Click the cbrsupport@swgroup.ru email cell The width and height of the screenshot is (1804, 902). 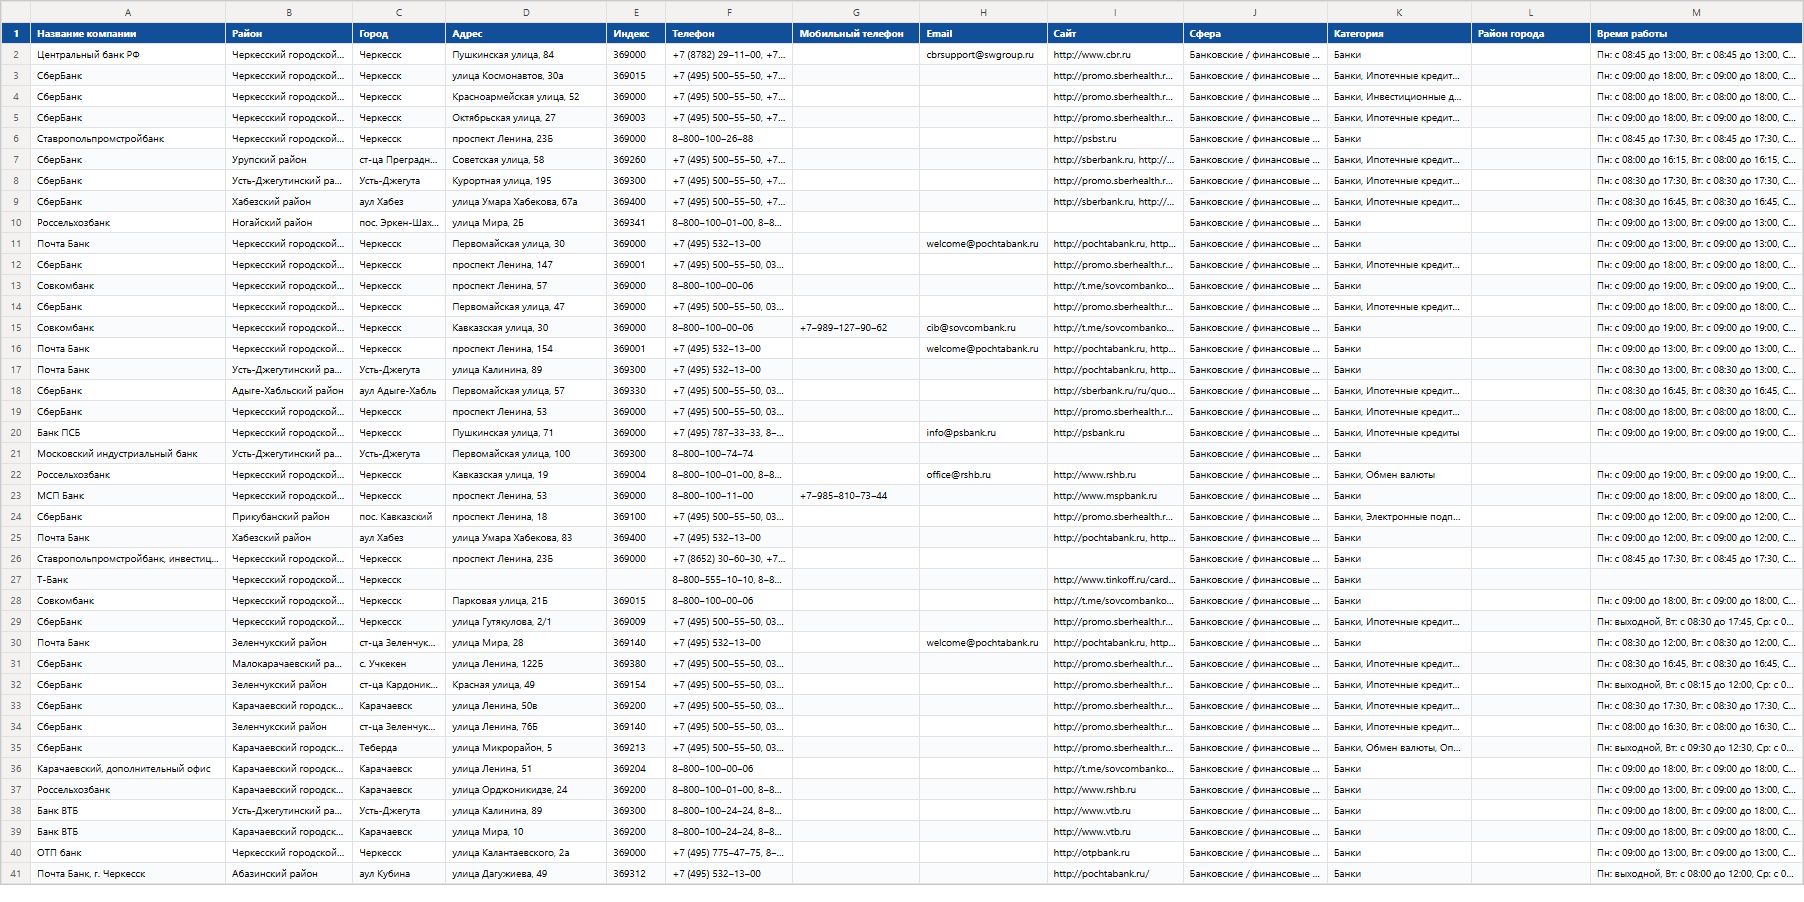(983, 55)
